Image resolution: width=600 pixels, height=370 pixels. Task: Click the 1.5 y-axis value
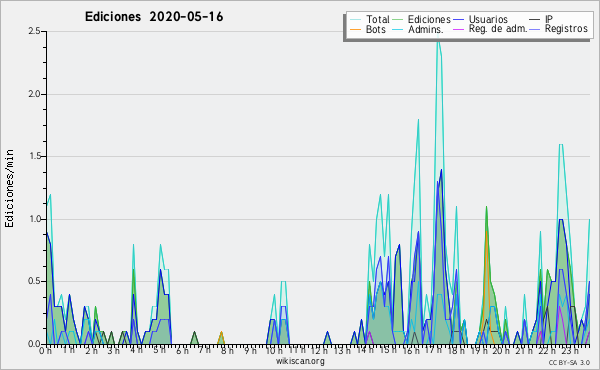(34, 156)
